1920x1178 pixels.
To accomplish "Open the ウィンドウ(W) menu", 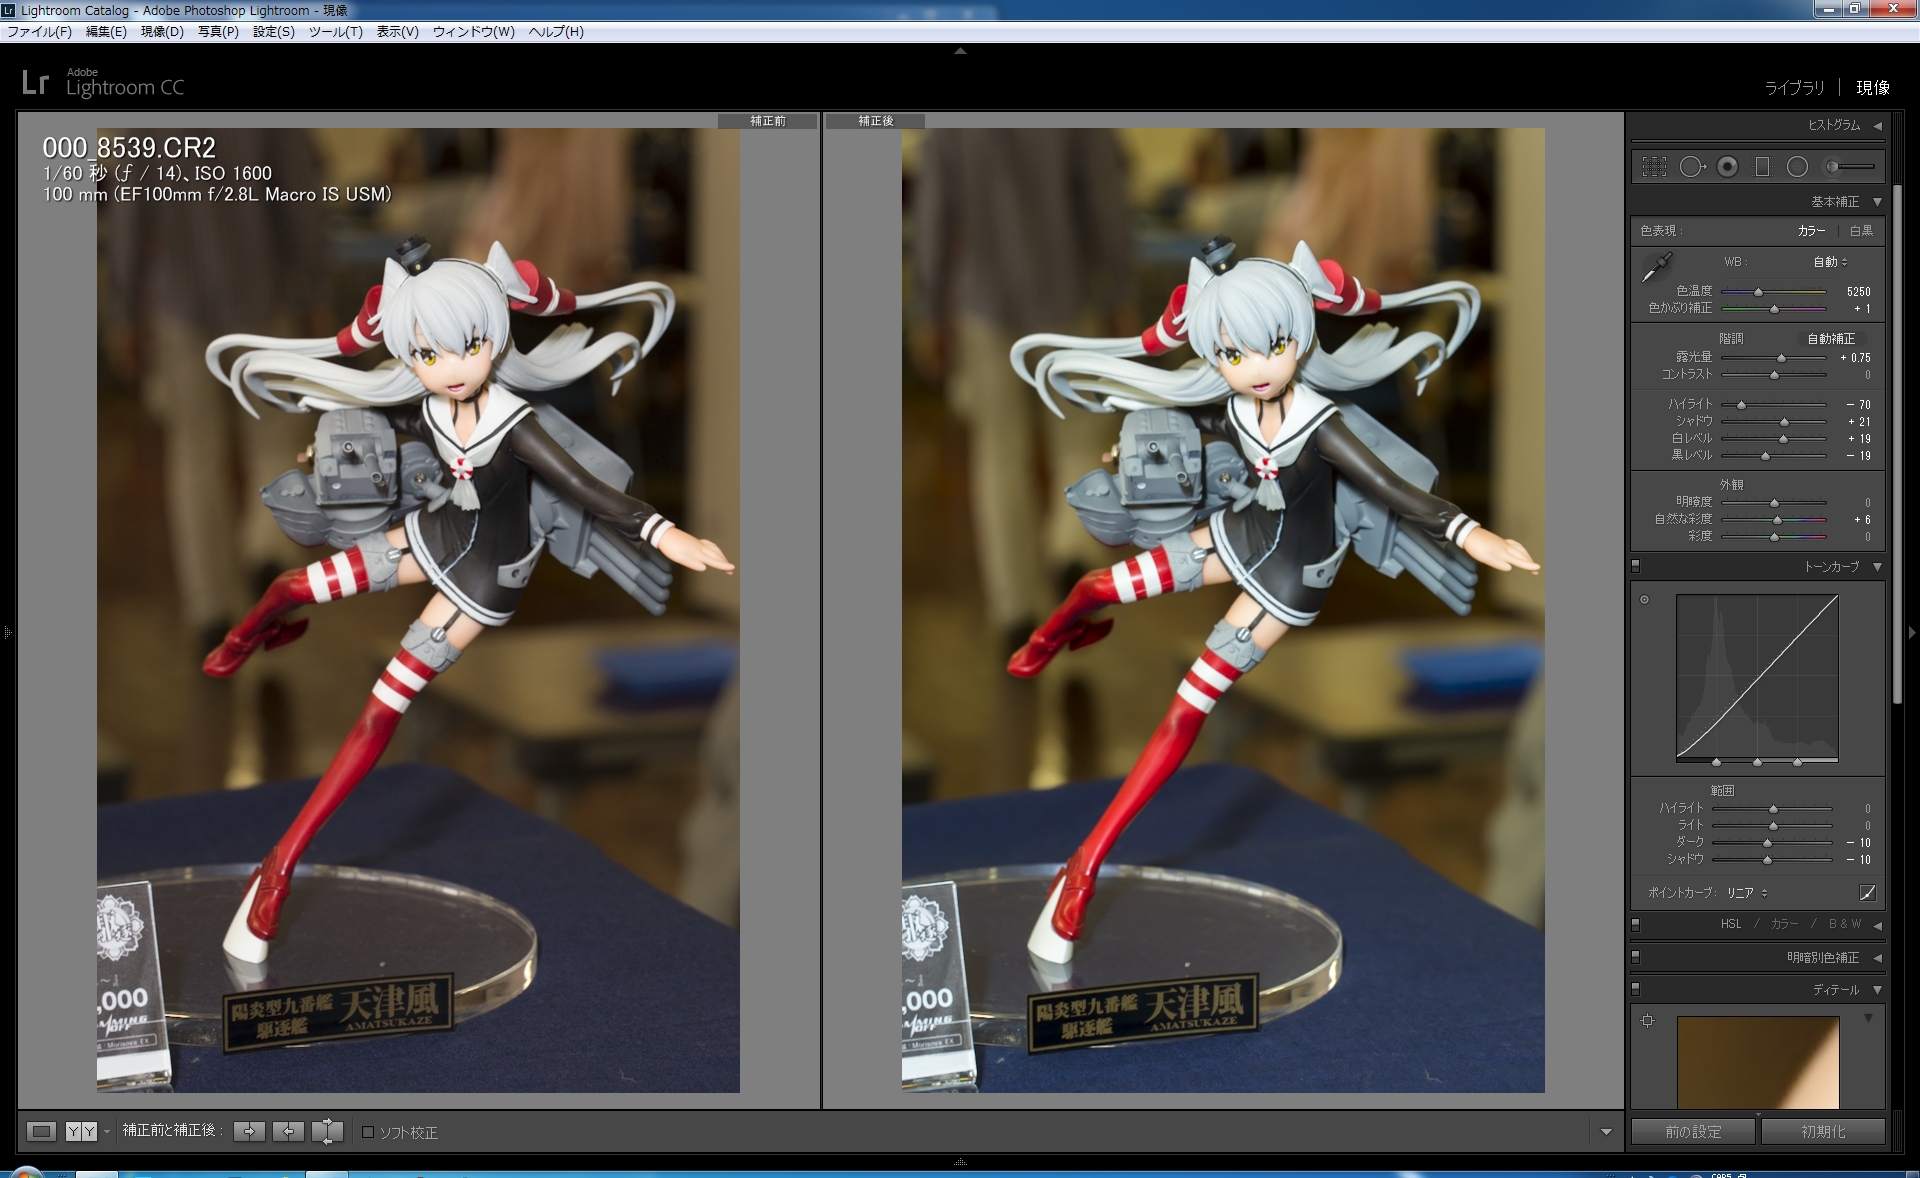I will point(473,32).
